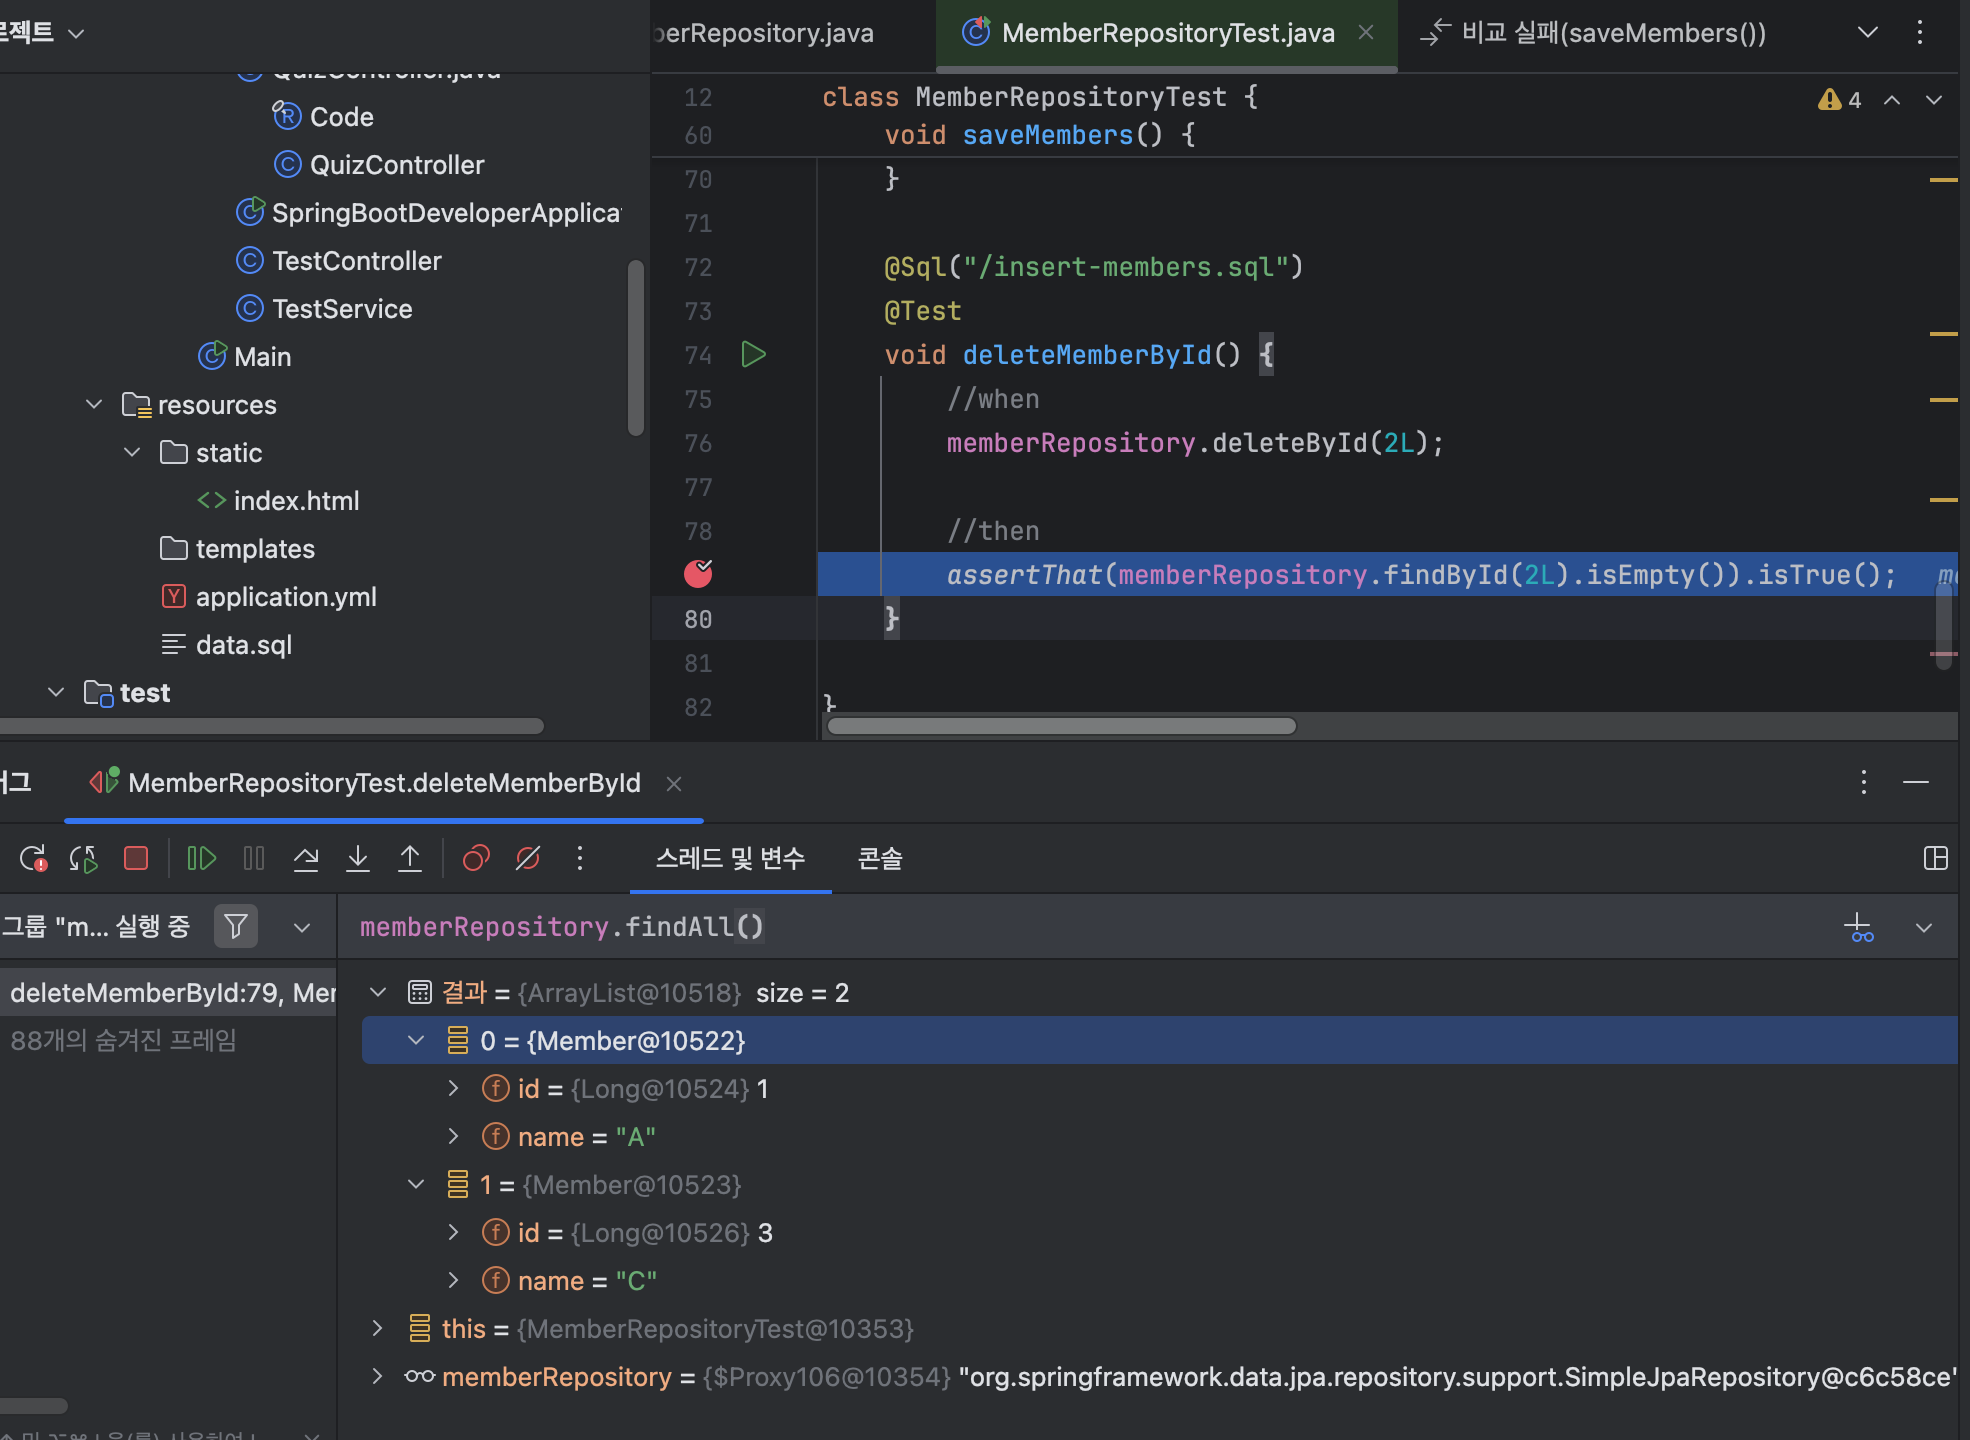
Task: Collapse the Member@10522 result entry
Action: [x=417, y=1041]
